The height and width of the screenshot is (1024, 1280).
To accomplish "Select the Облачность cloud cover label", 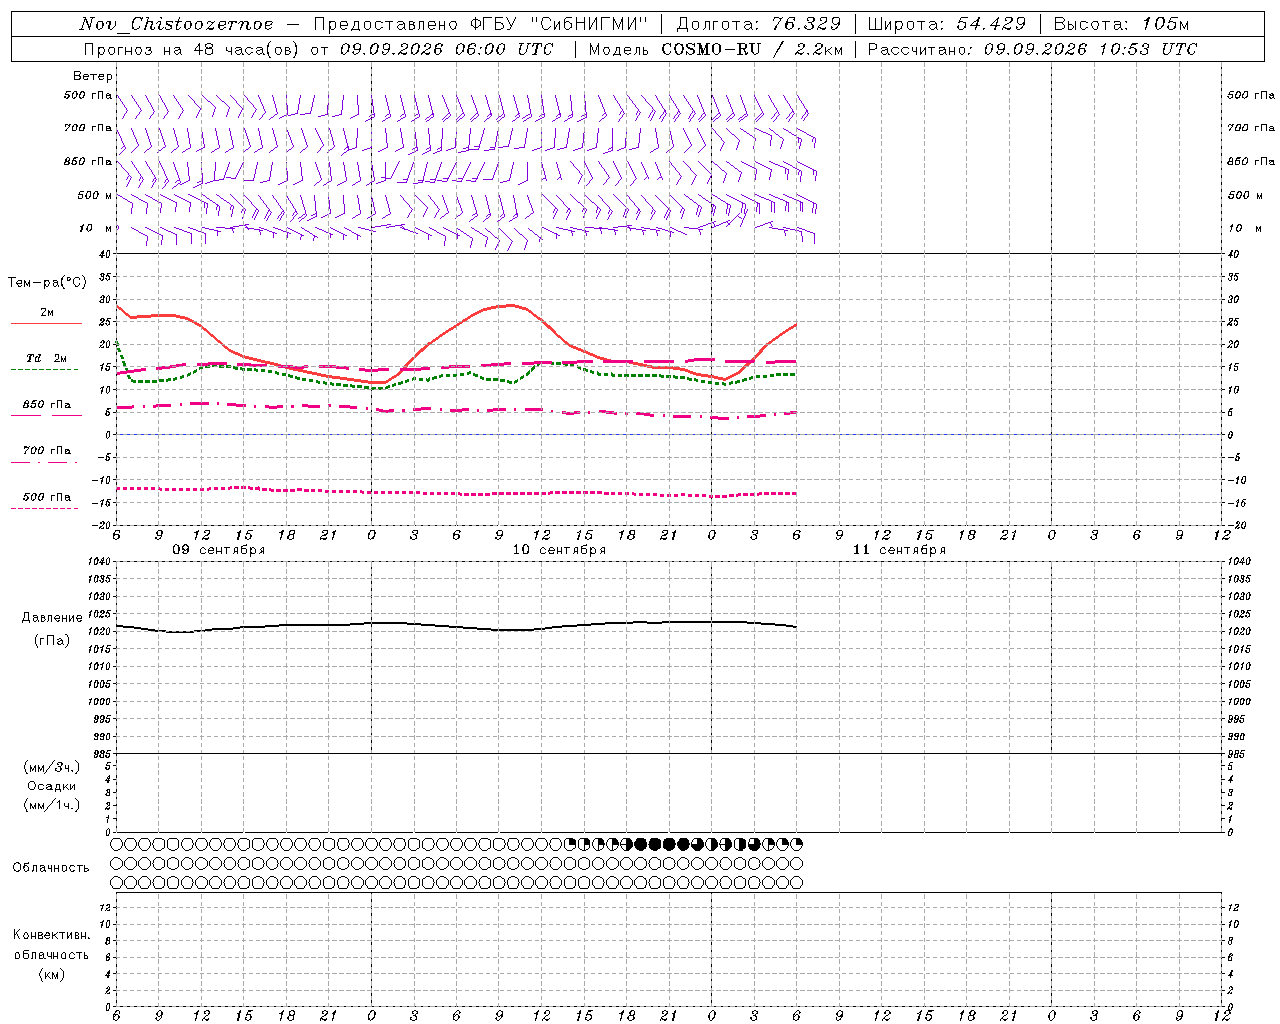I will click(x=51, y=868).
